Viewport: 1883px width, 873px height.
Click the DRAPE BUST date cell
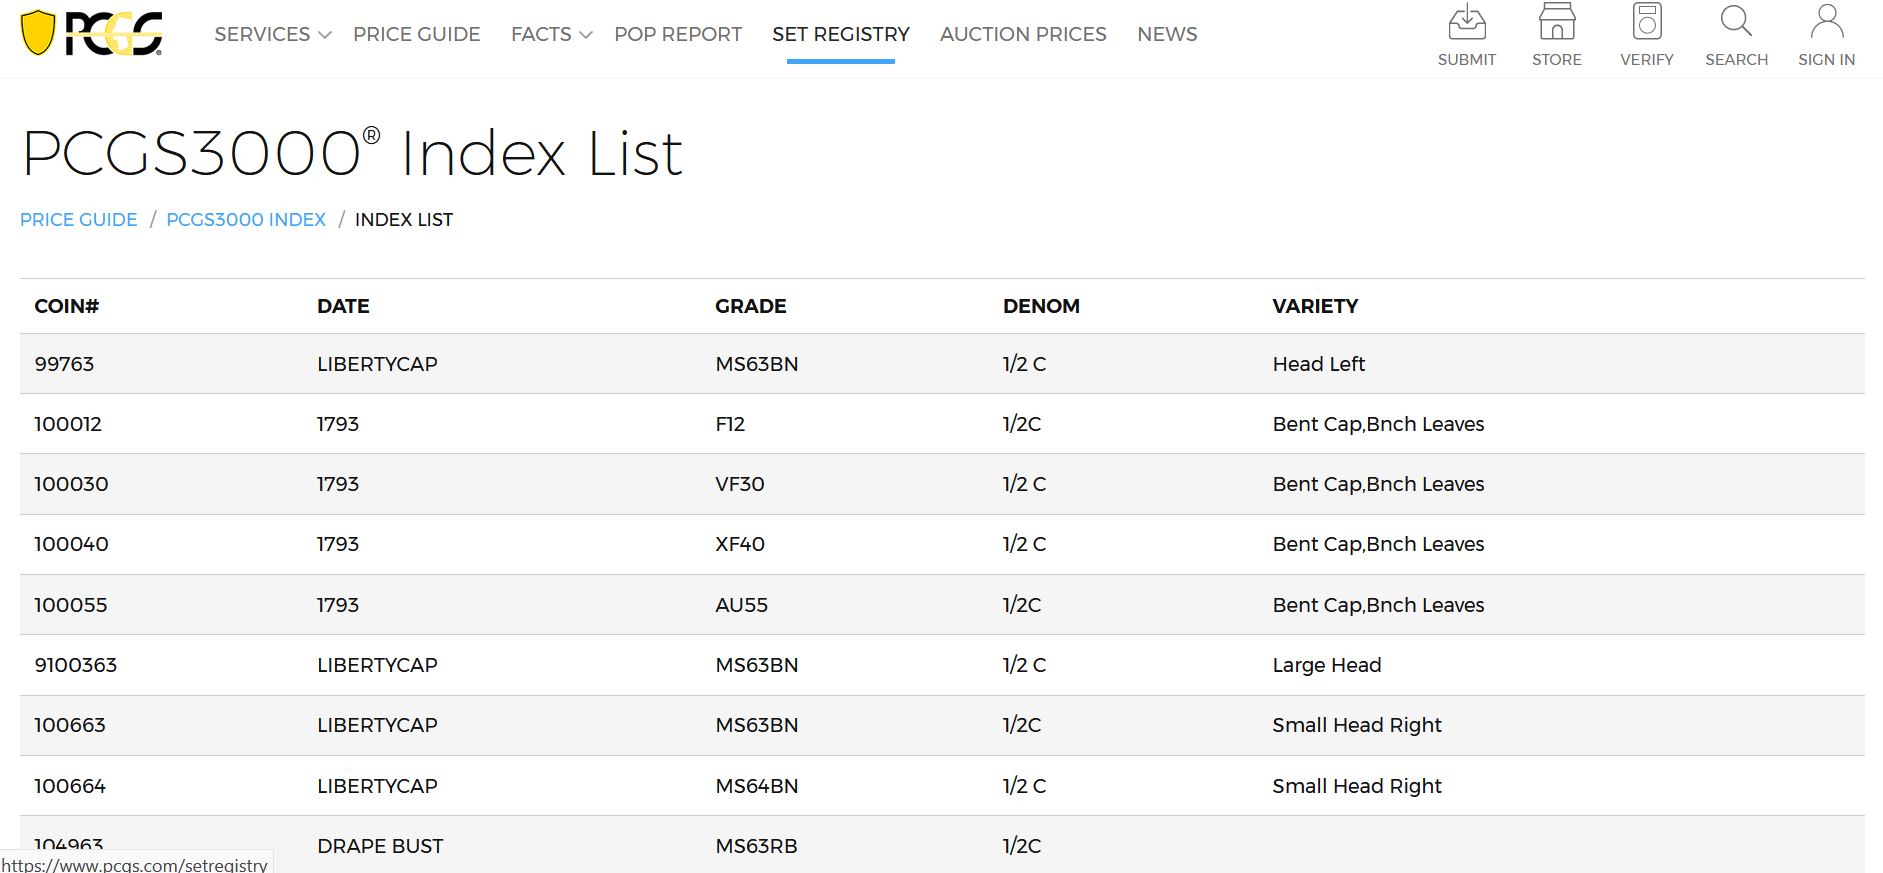380,846
